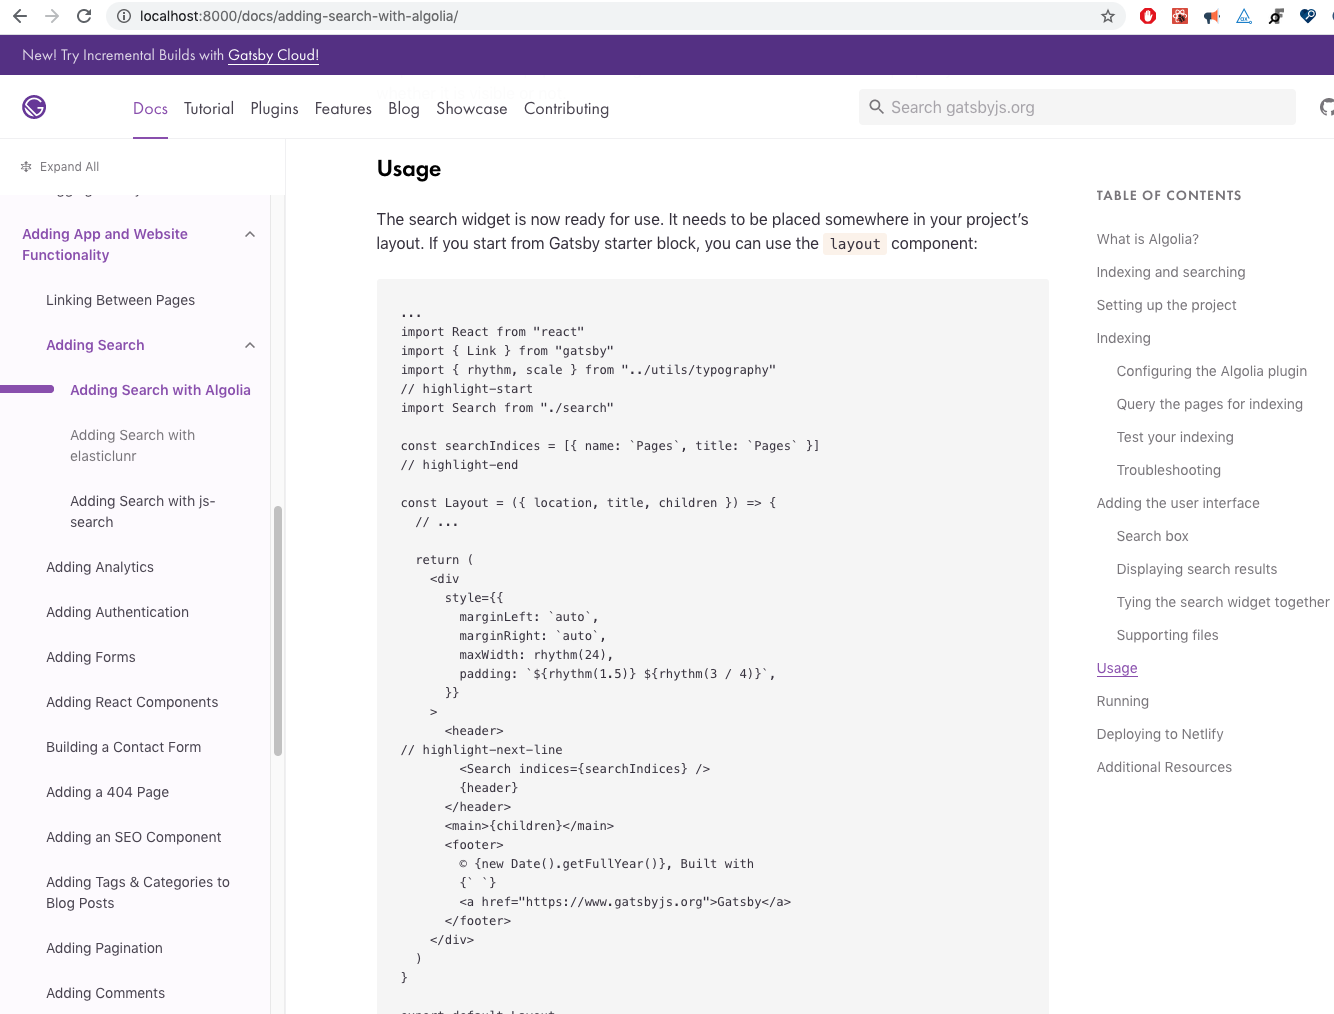Click the sidebar vertical scrollbar thumb
Image resolution: width=1334 pixels, height=1014 pixels.
tap(278, 630)
